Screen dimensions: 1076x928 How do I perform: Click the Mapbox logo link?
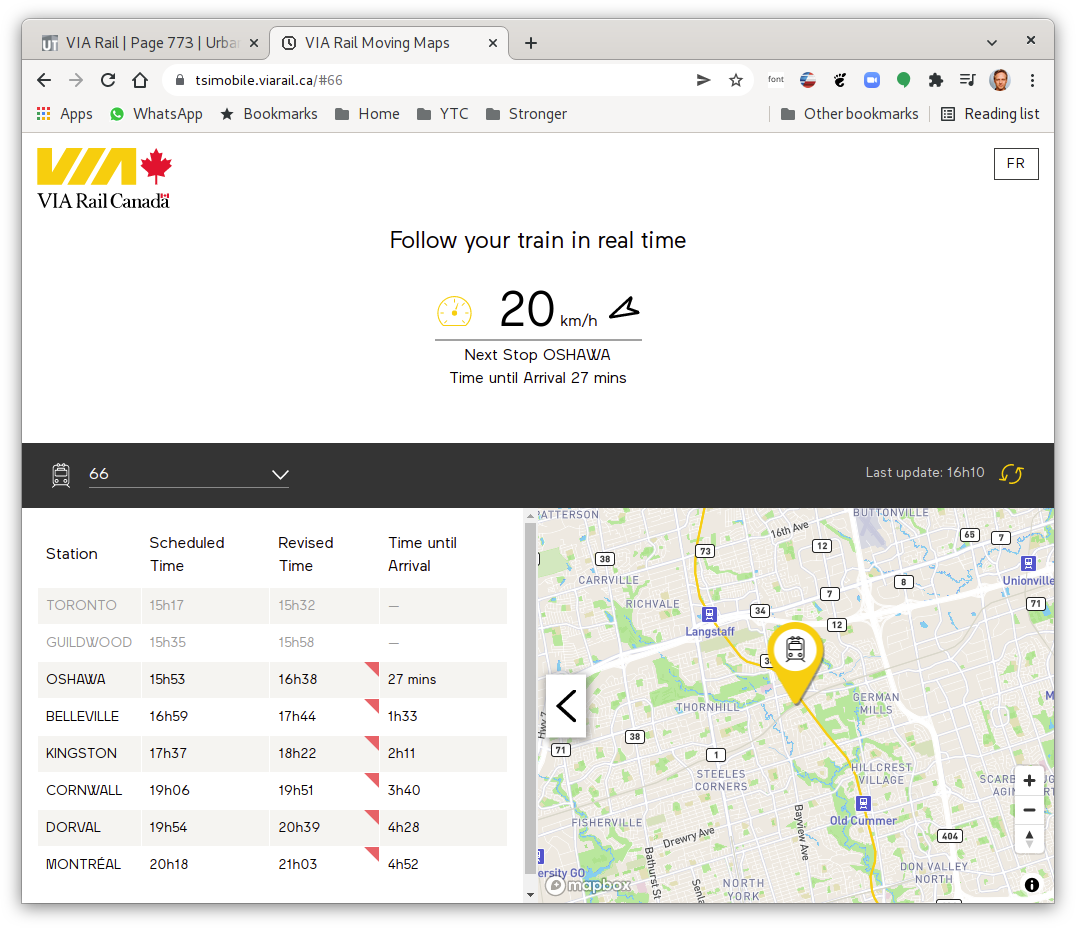[x=589, y=885]
